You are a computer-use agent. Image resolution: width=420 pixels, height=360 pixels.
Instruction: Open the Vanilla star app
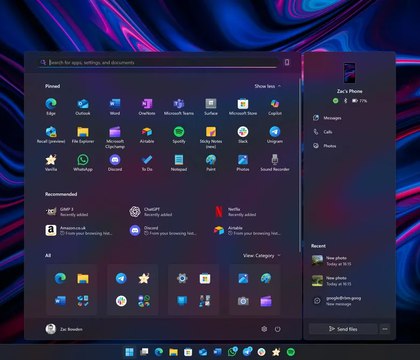coord(51,163)
